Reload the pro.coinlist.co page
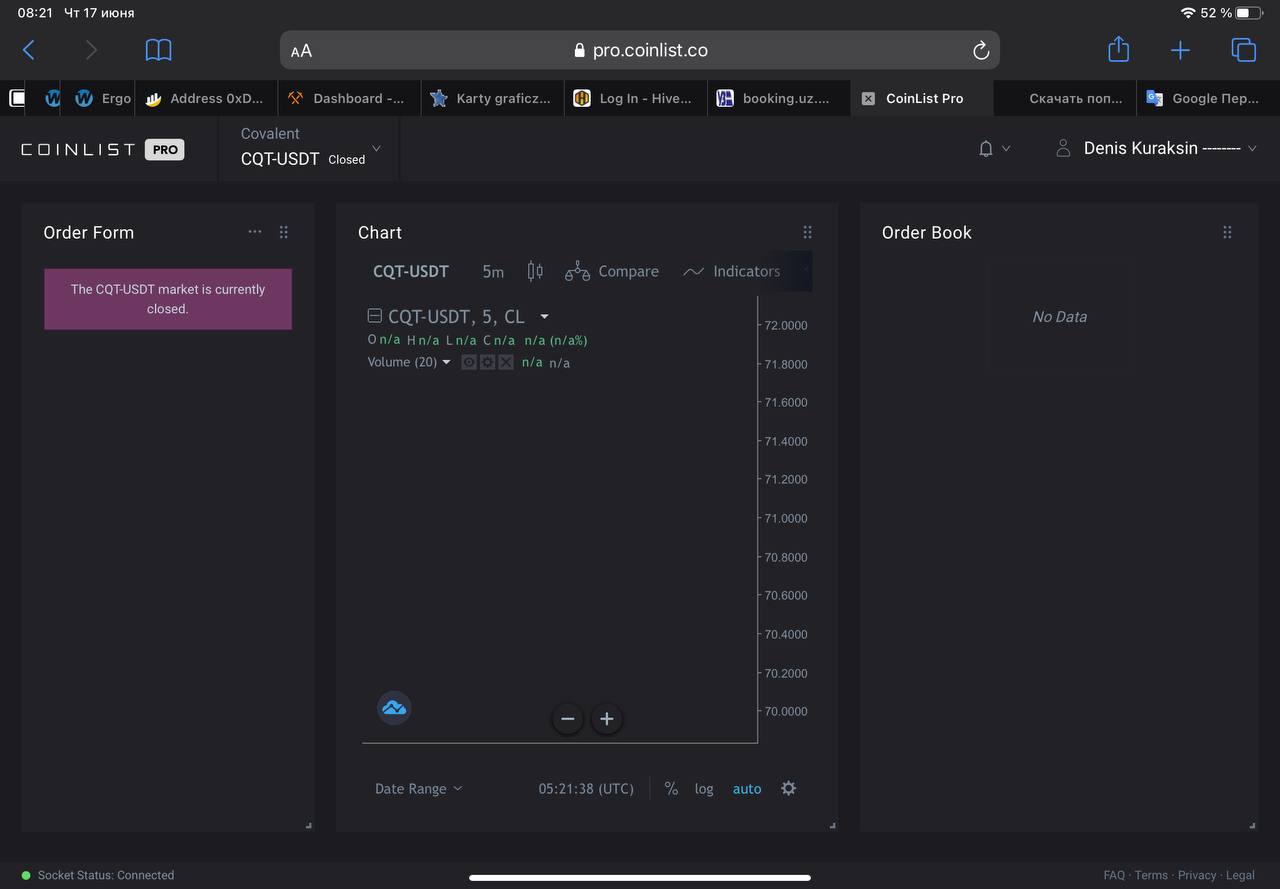 pos(980,50)
